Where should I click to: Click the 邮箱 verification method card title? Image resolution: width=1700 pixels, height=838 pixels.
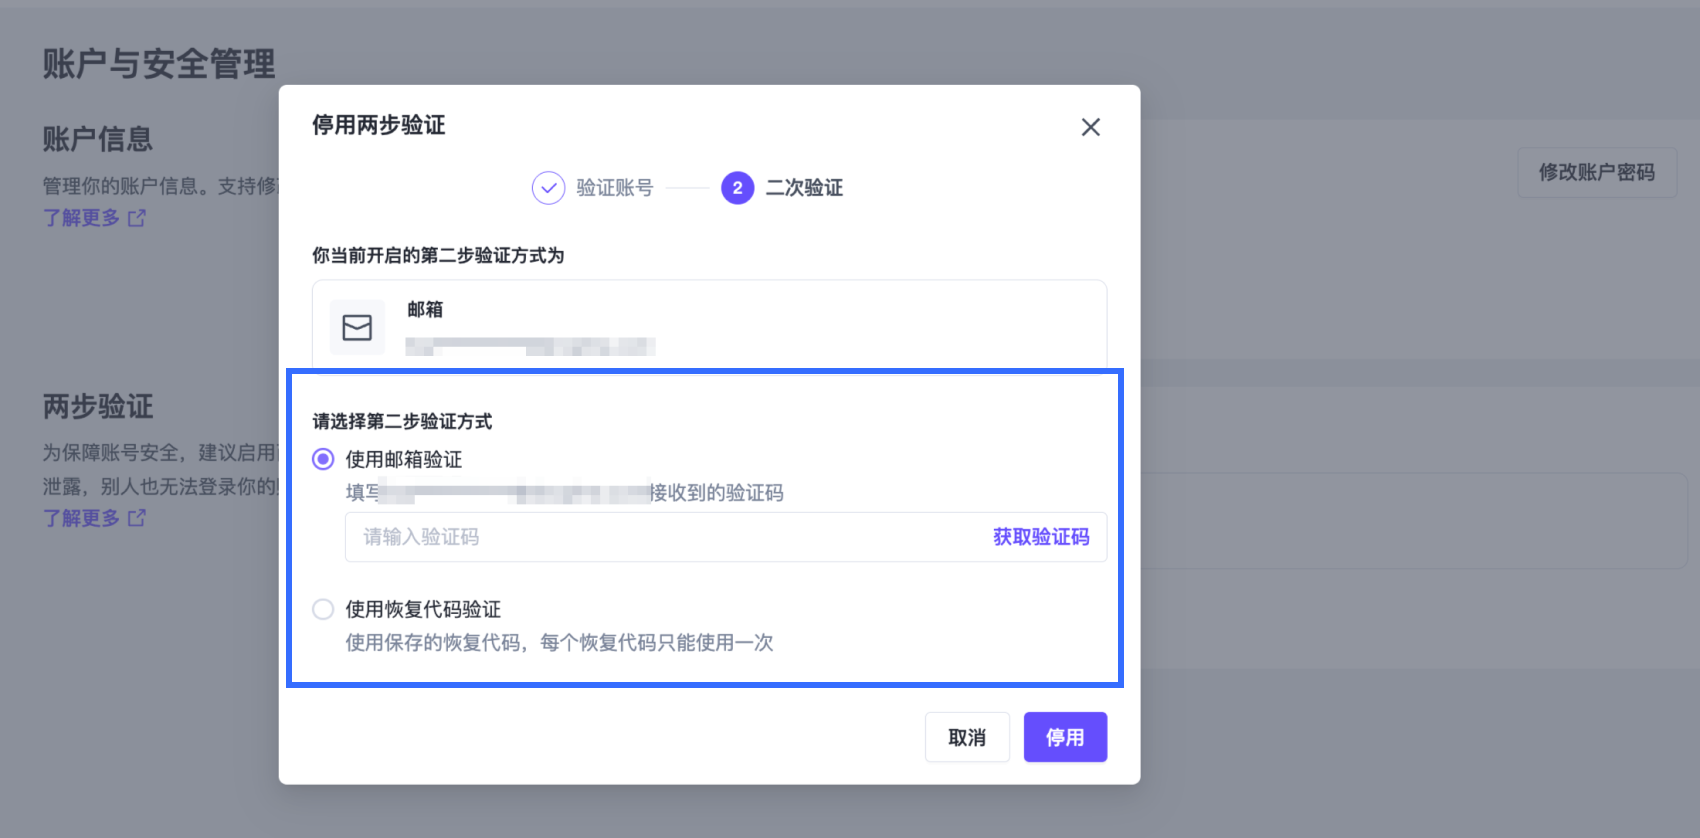(x=425, y=310)
